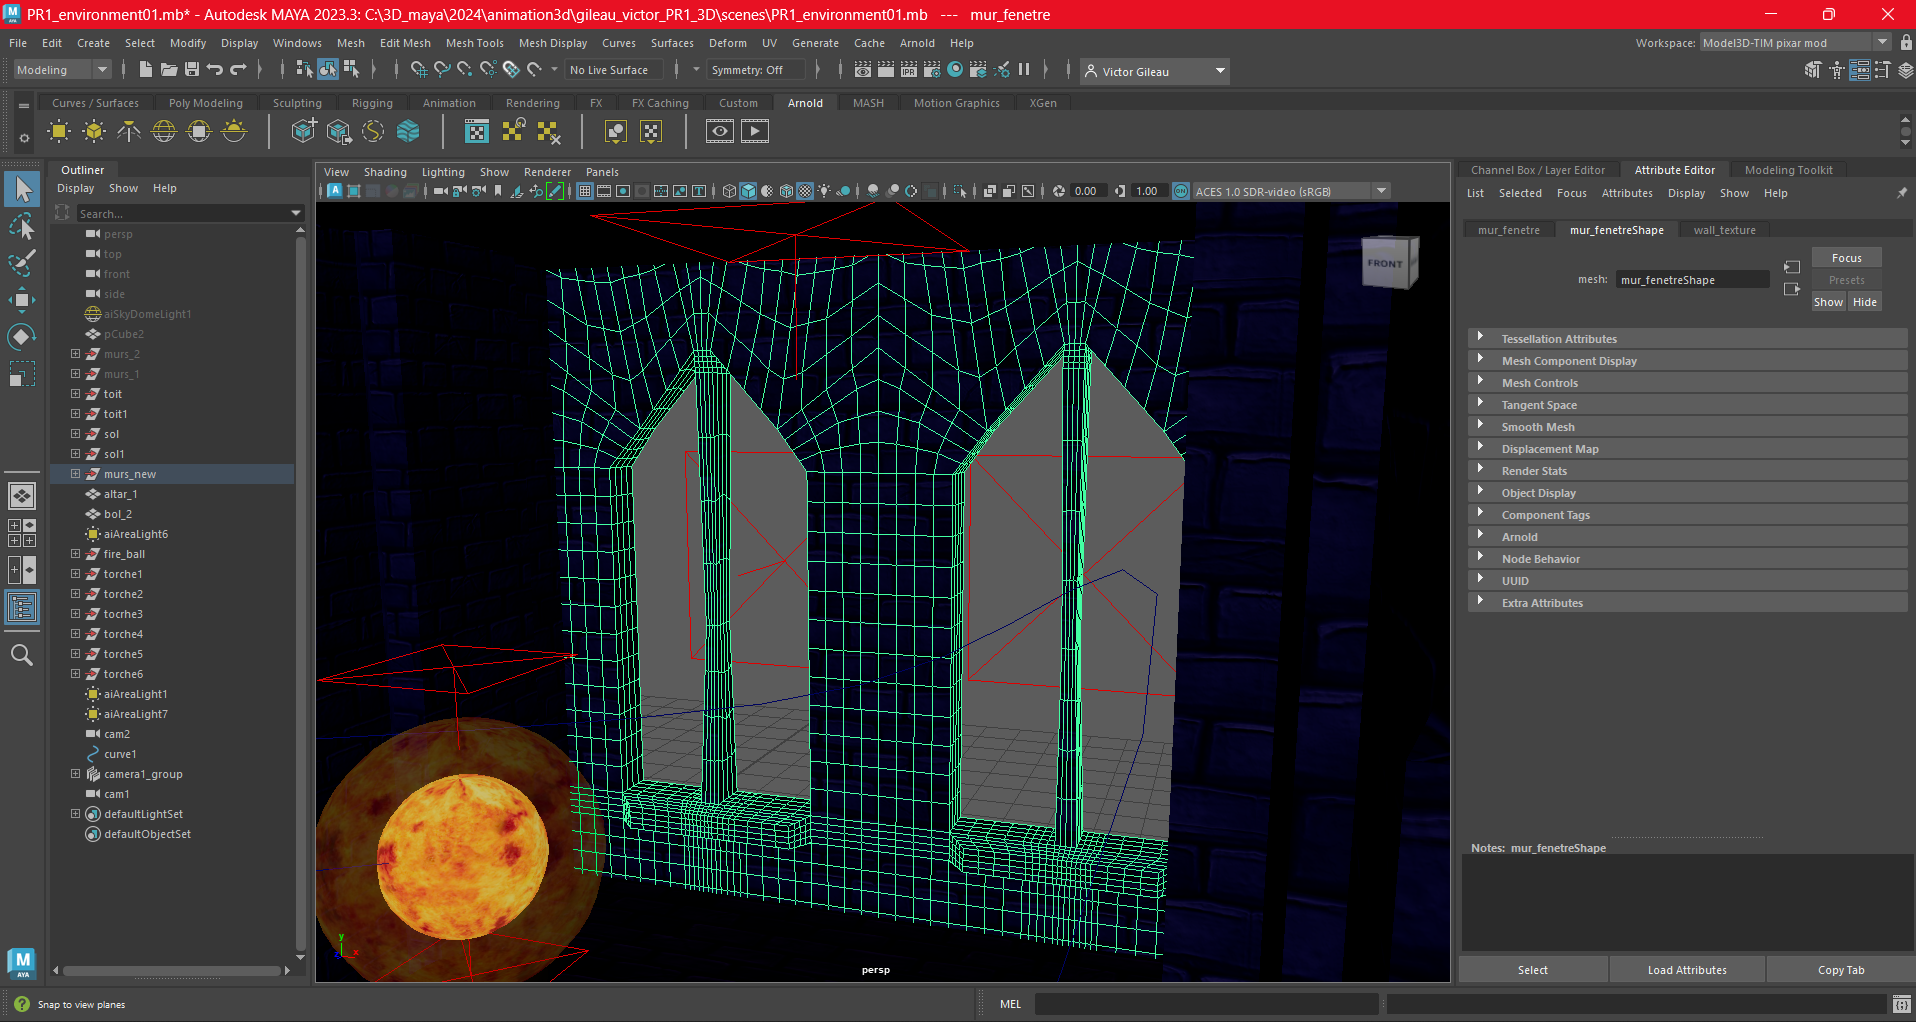Toggle use all lights in viewport toolbar
1916x1022 pixels.
(824, 191)
